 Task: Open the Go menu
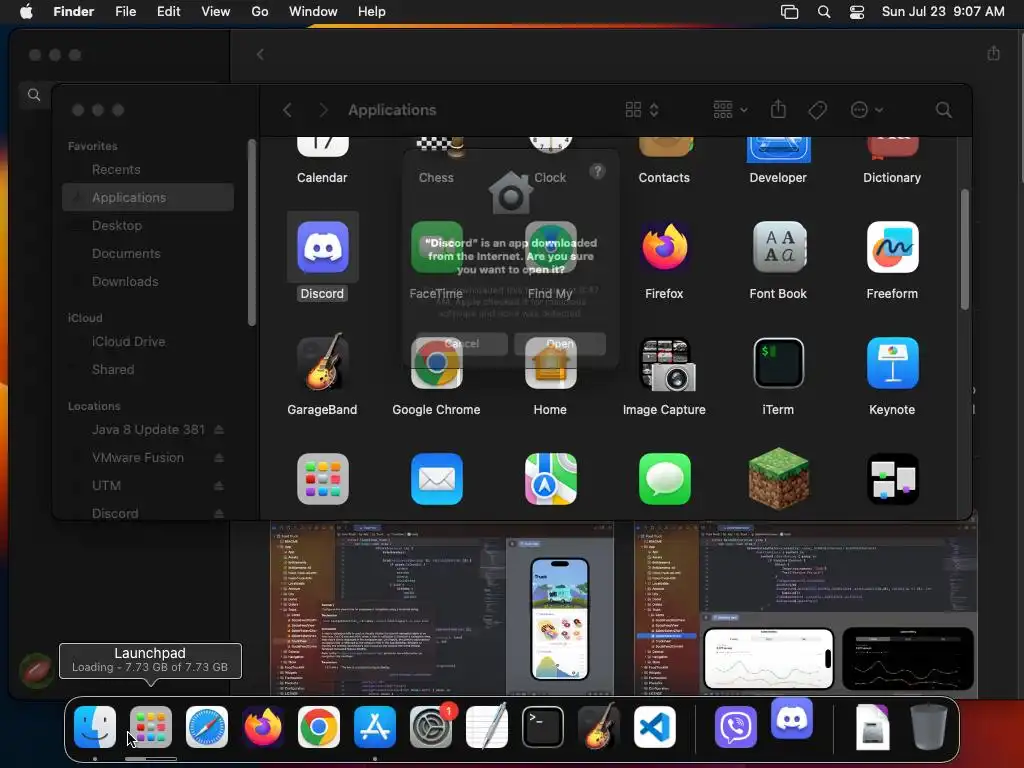pos(260,12)
